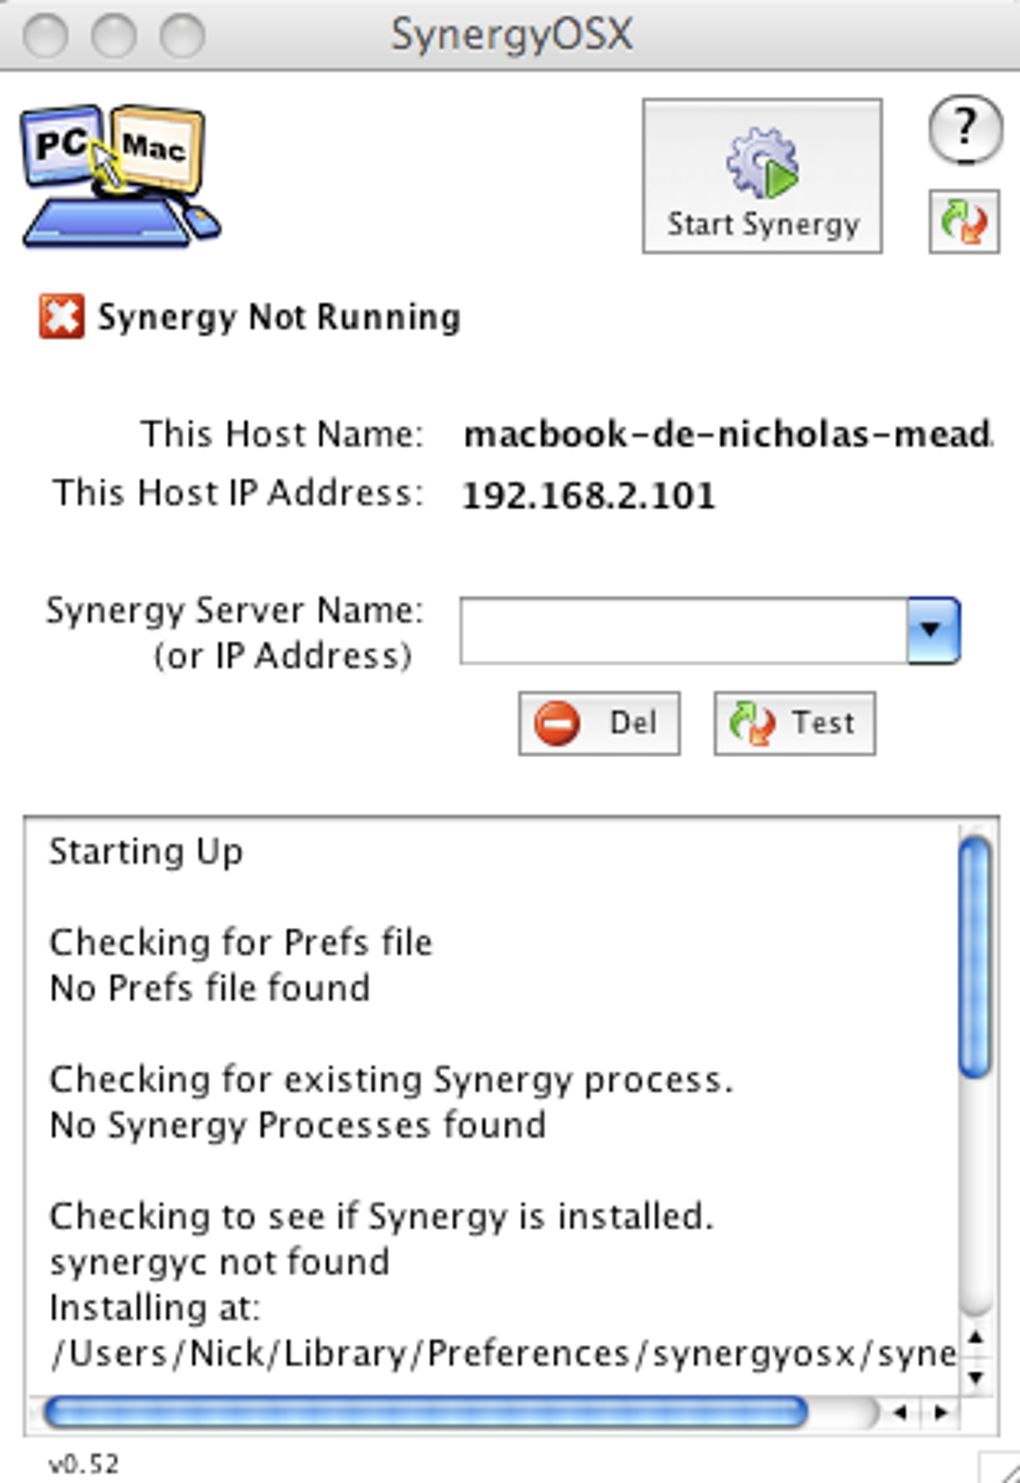Close the SynergyOSX window
1020x1483 pixels.
pyautogui.click(x=45, y=35)
